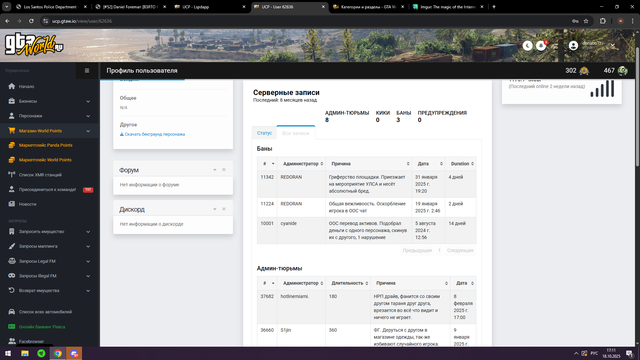Switch to Los Santos Police Department browser tab
This screenshot has height=360, width=640.
pyautogui.click(x=50, y=7)
